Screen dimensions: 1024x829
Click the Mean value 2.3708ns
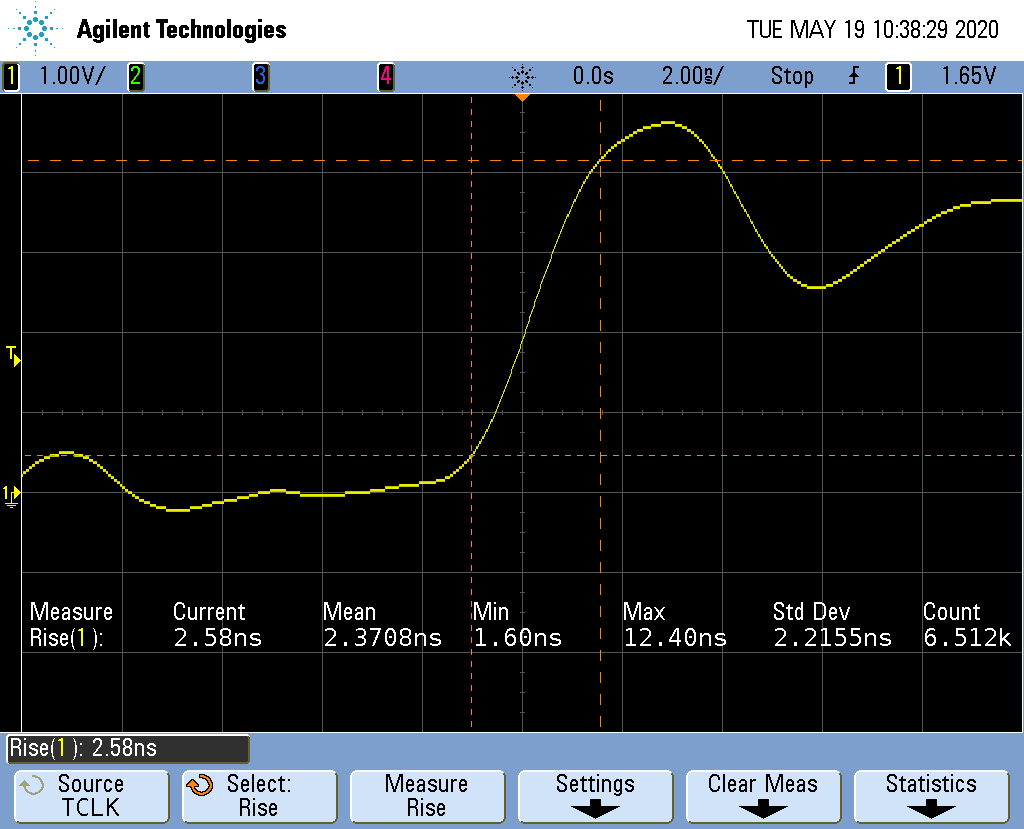coord(383,638)
